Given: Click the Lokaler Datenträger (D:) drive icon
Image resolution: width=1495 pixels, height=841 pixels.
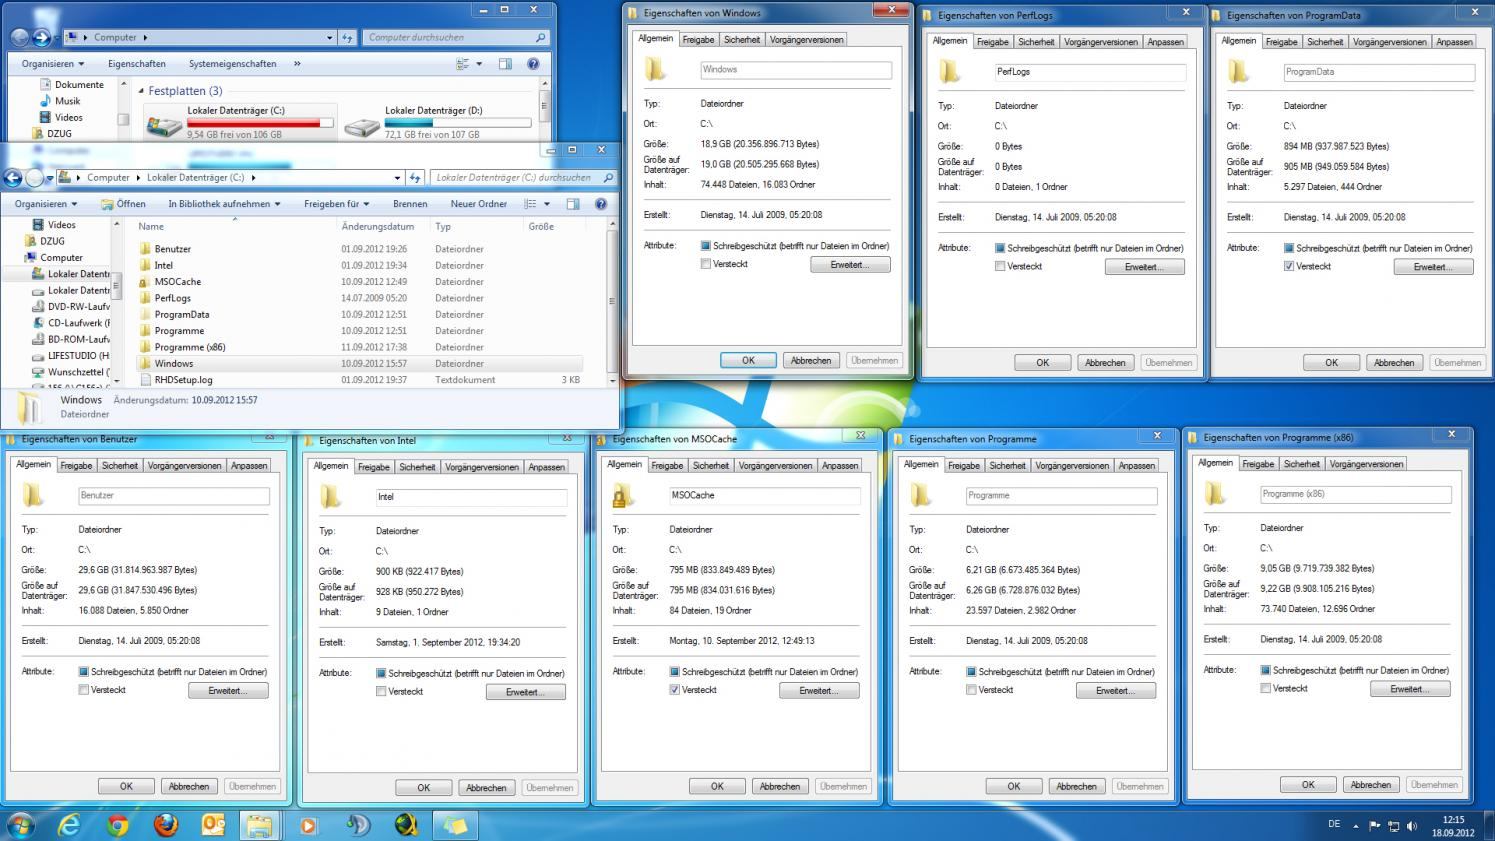Looking at the screenshot, I should (362, 126).
